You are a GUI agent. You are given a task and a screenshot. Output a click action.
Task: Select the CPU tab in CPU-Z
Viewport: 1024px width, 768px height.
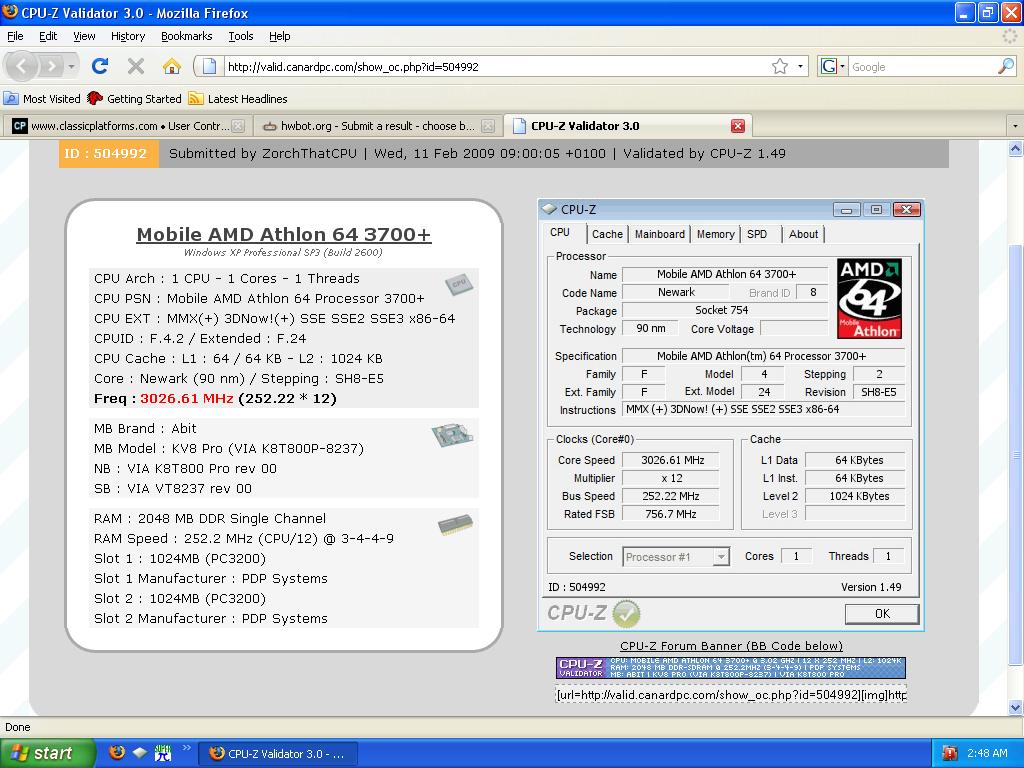pos(560,232)
